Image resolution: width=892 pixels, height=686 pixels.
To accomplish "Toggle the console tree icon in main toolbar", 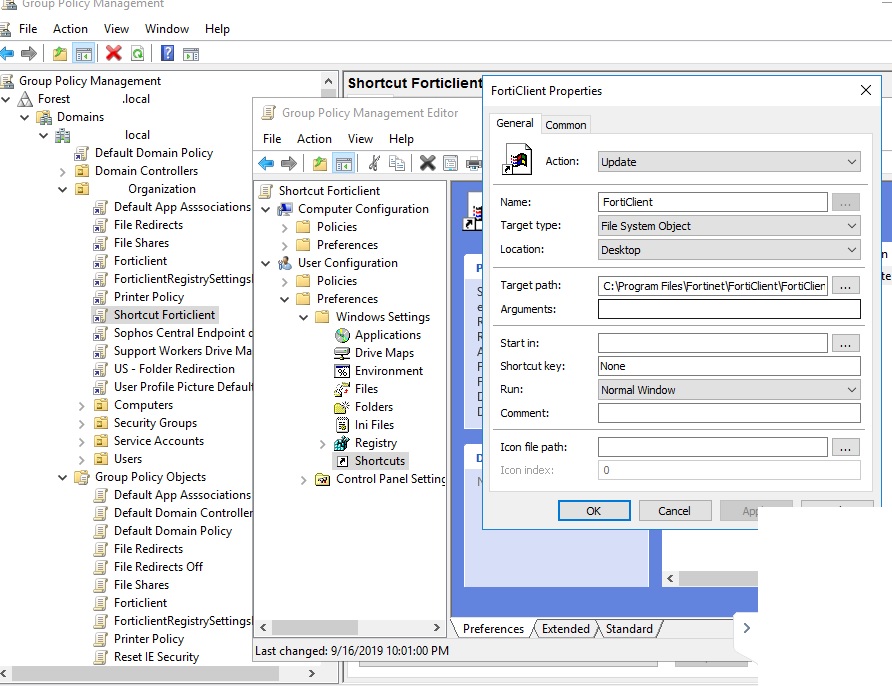I will point(84,54).
